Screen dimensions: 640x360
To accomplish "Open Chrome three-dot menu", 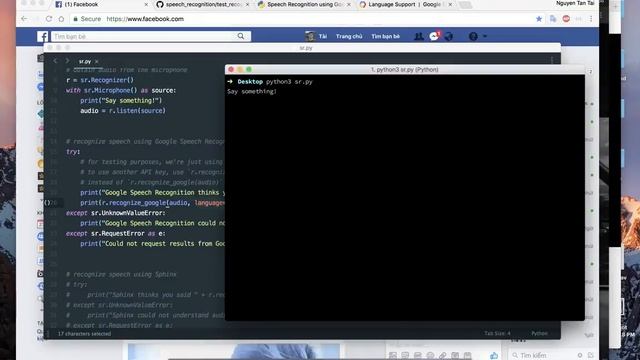I will click(591, 19).
